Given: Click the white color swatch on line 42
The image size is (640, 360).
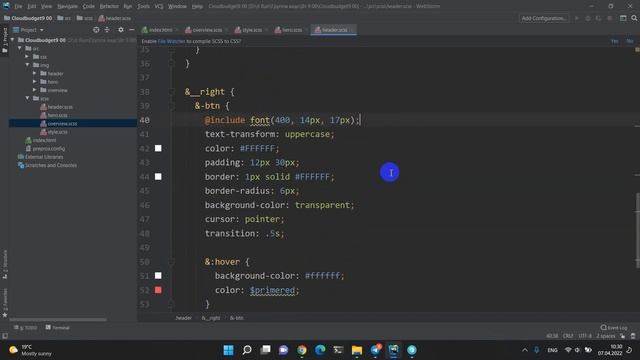Looking at the screenshot, I should [158, 148].
